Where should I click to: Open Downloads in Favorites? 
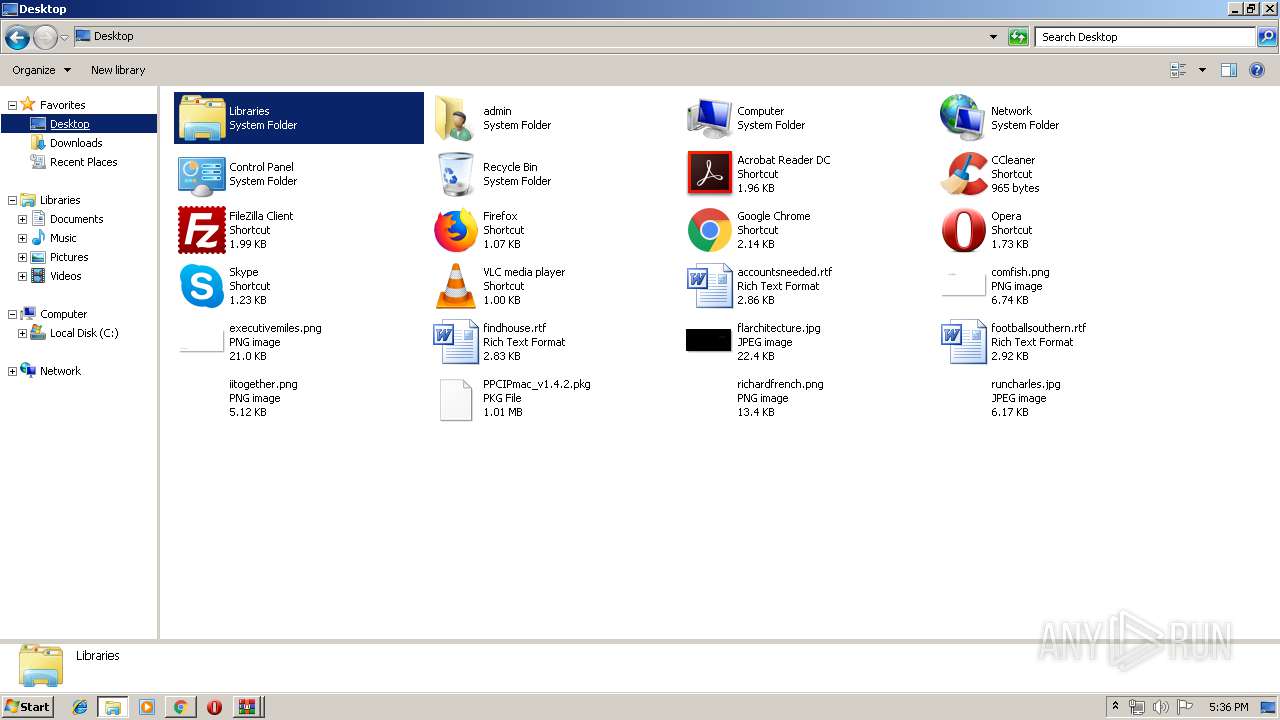point(76,143)
